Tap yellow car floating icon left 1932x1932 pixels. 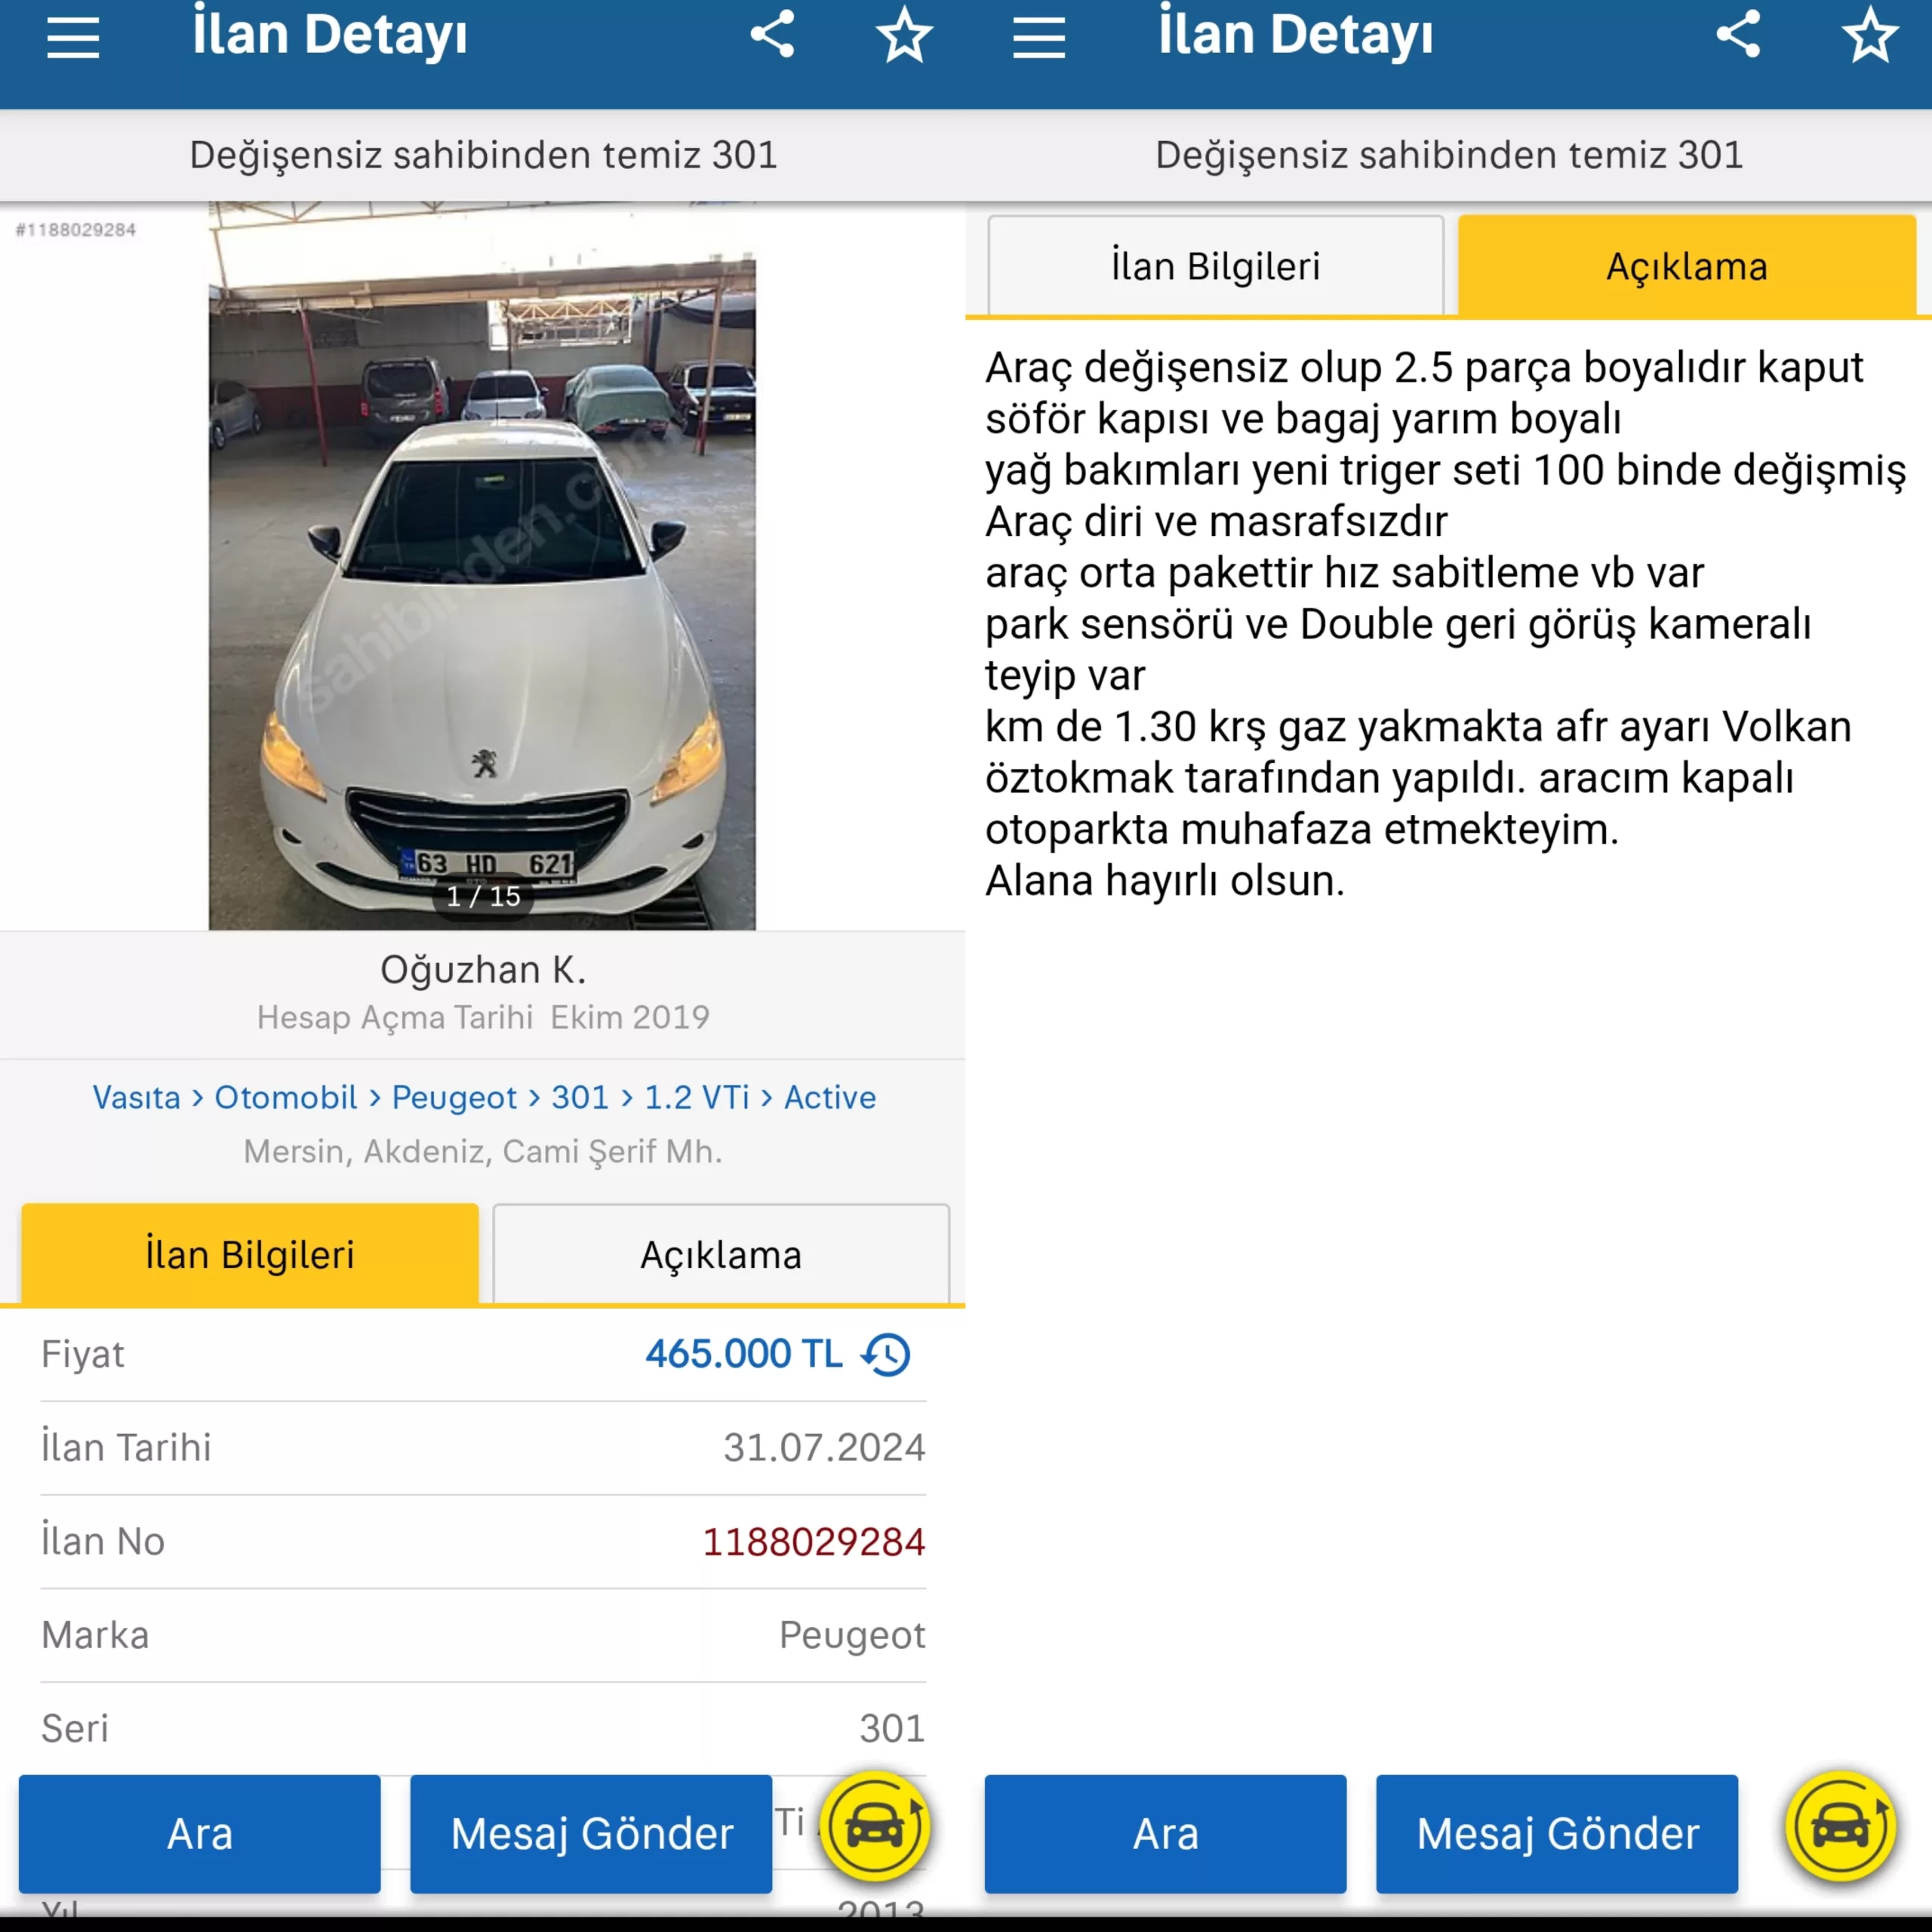point(876,1827)
